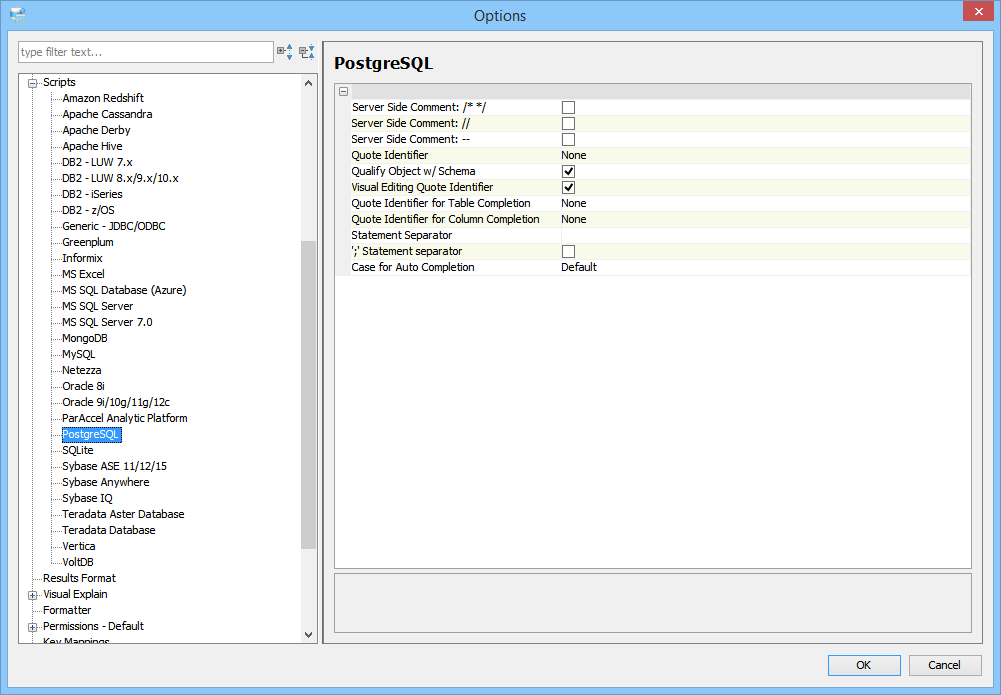Enable Server Side Comment // checkbox
This screenshot has height=695, width=1001.
pyautogui.click(x=568, y=123)
